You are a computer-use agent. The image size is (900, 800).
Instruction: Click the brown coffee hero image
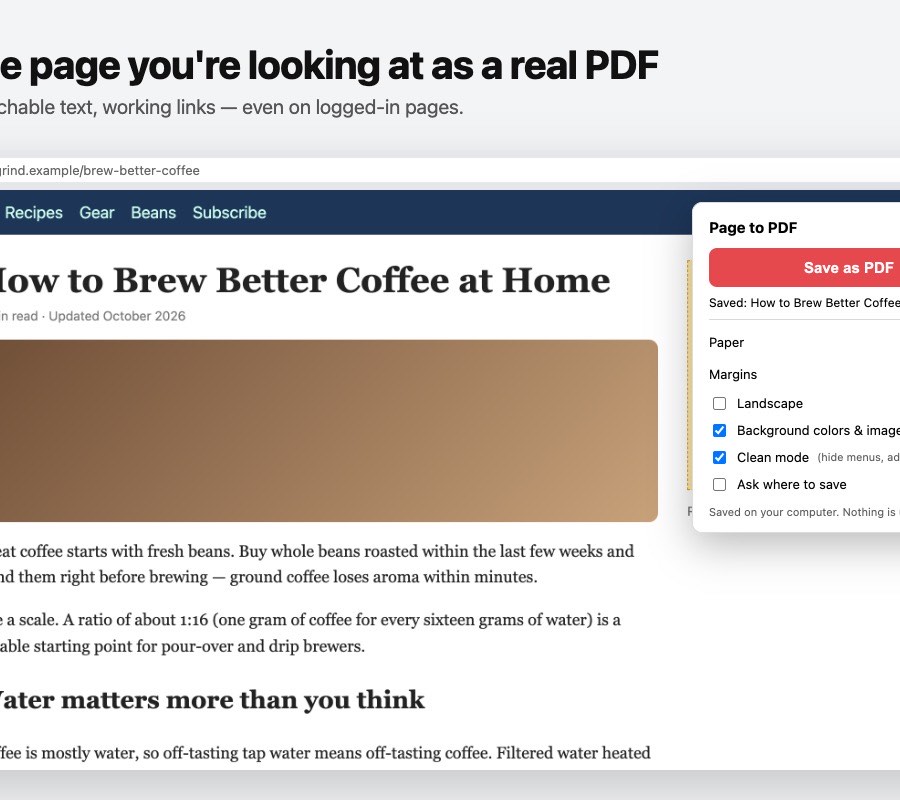coord(329,431)
